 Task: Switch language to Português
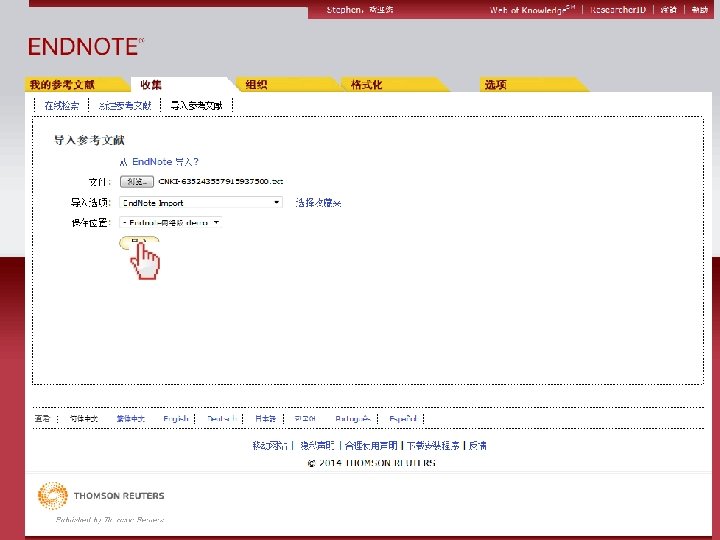click(x=353, y=418)
